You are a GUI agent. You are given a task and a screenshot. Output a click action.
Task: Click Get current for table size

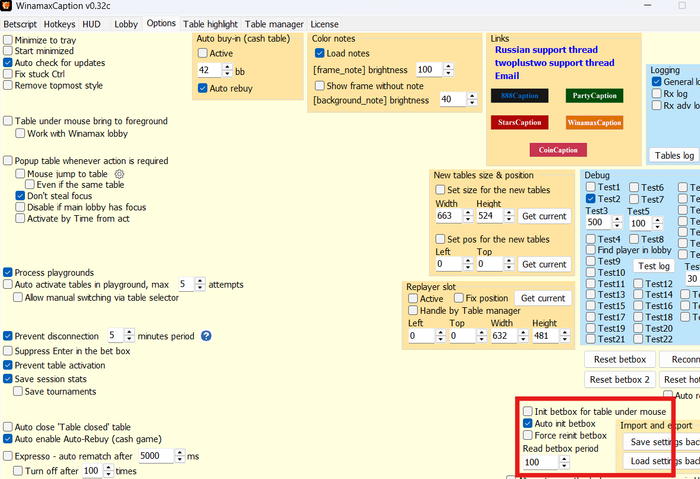[544, 216]
